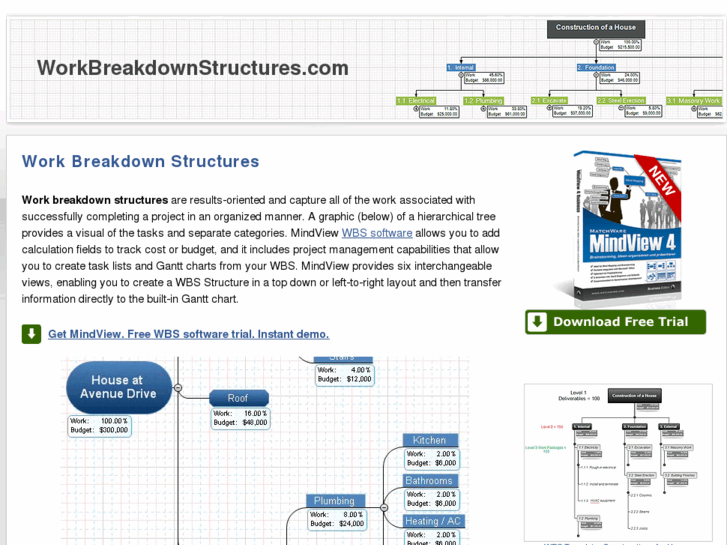Click the arrow icon inside Download Free Trial button
727x545 pixels.
click(x=537, y=322)
